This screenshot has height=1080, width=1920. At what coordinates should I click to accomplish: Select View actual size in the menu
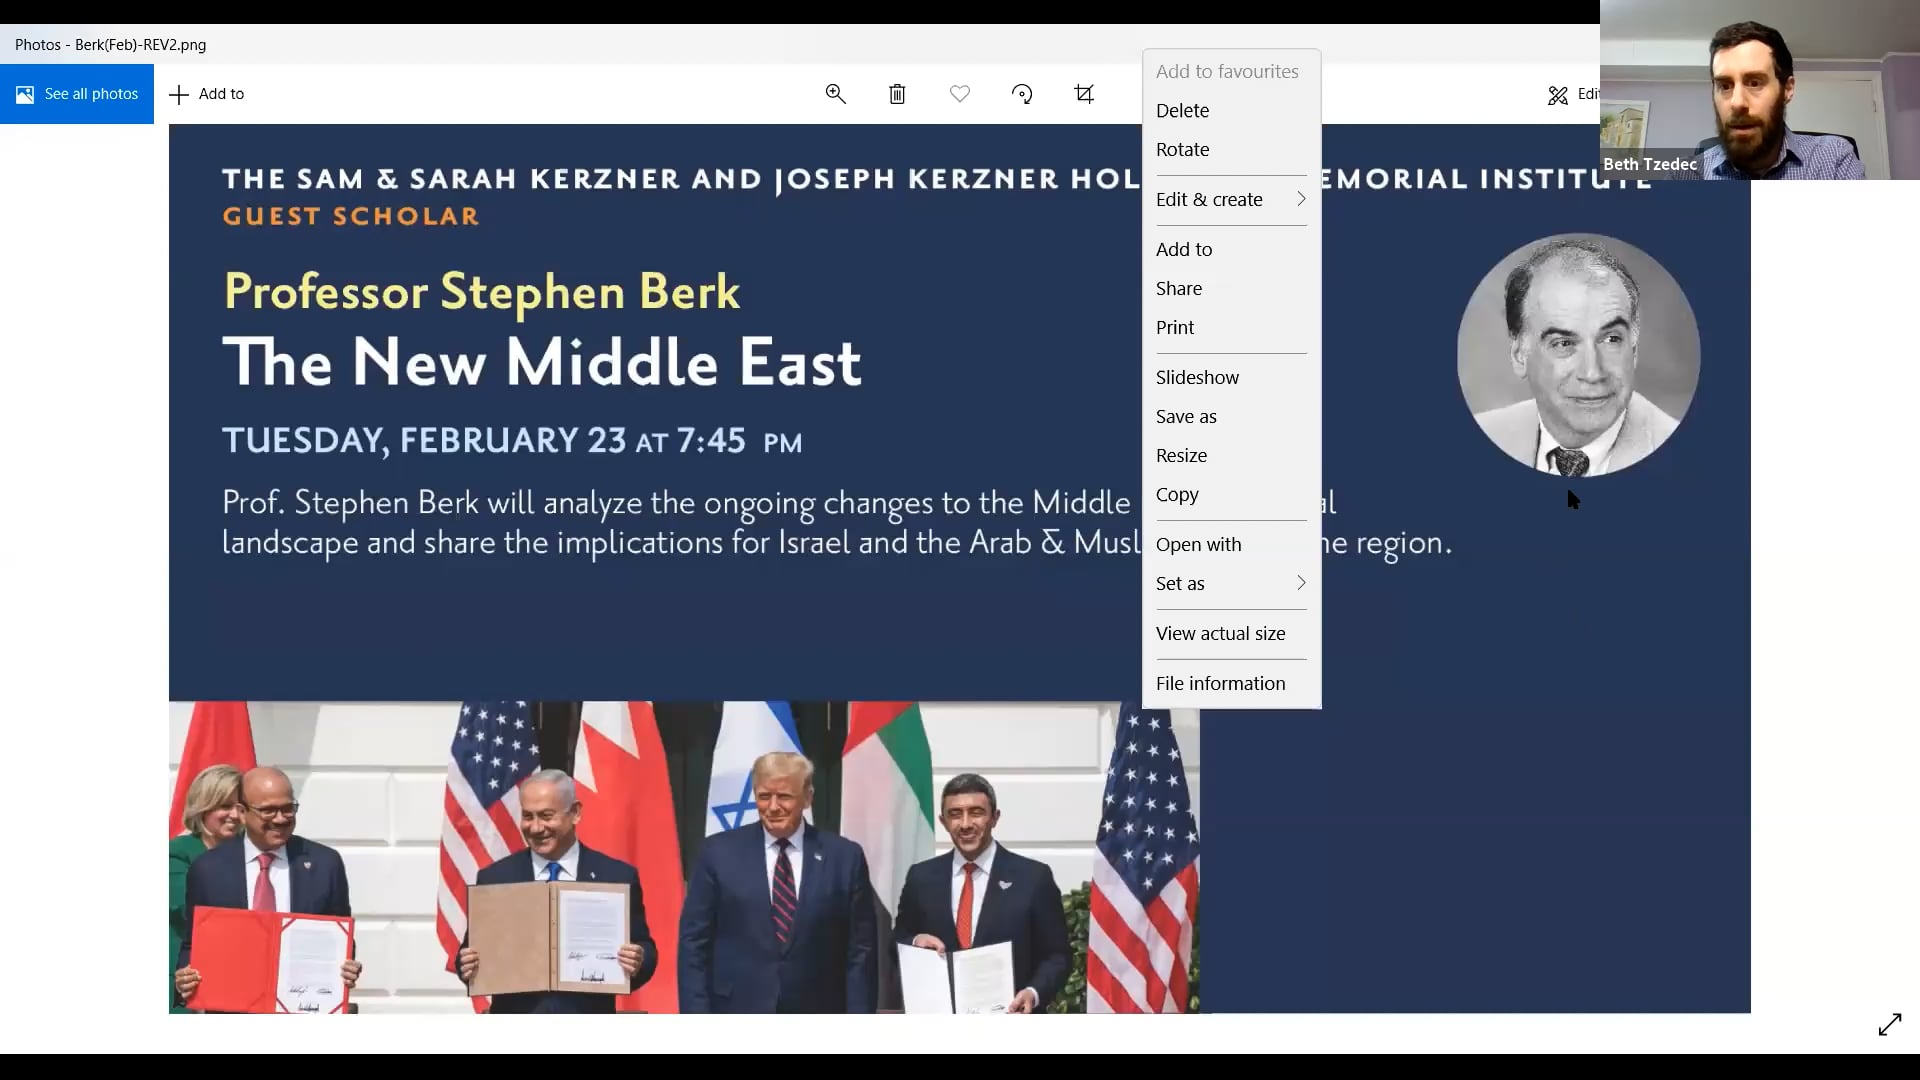click(x=1220, y=633)
